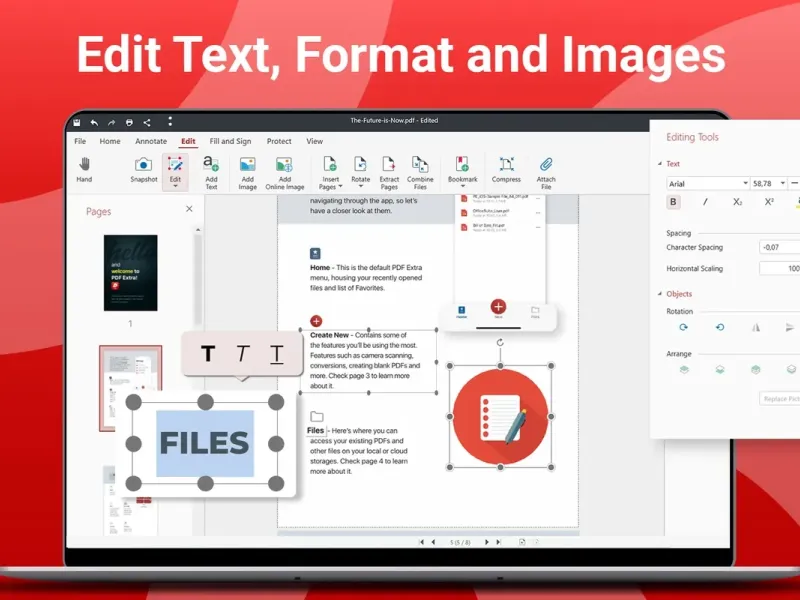Click the Save icon in title bar

click(77, 122)
